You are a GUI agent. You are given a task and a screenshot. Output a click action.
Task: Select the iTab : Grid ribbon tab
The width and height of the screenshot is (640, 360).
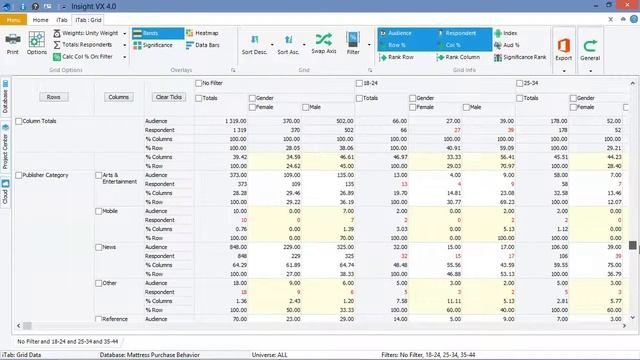88,20
